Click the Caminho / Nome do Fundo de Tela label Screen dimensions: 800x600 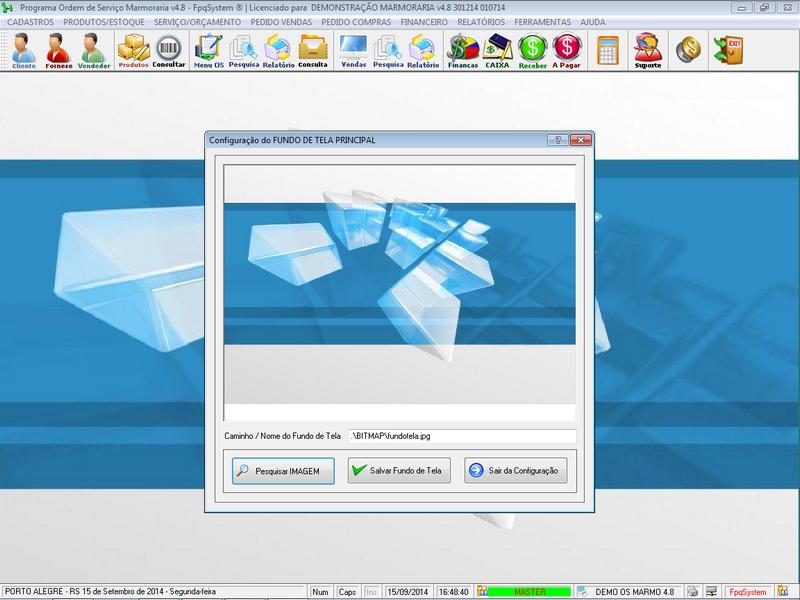(282, 436)
